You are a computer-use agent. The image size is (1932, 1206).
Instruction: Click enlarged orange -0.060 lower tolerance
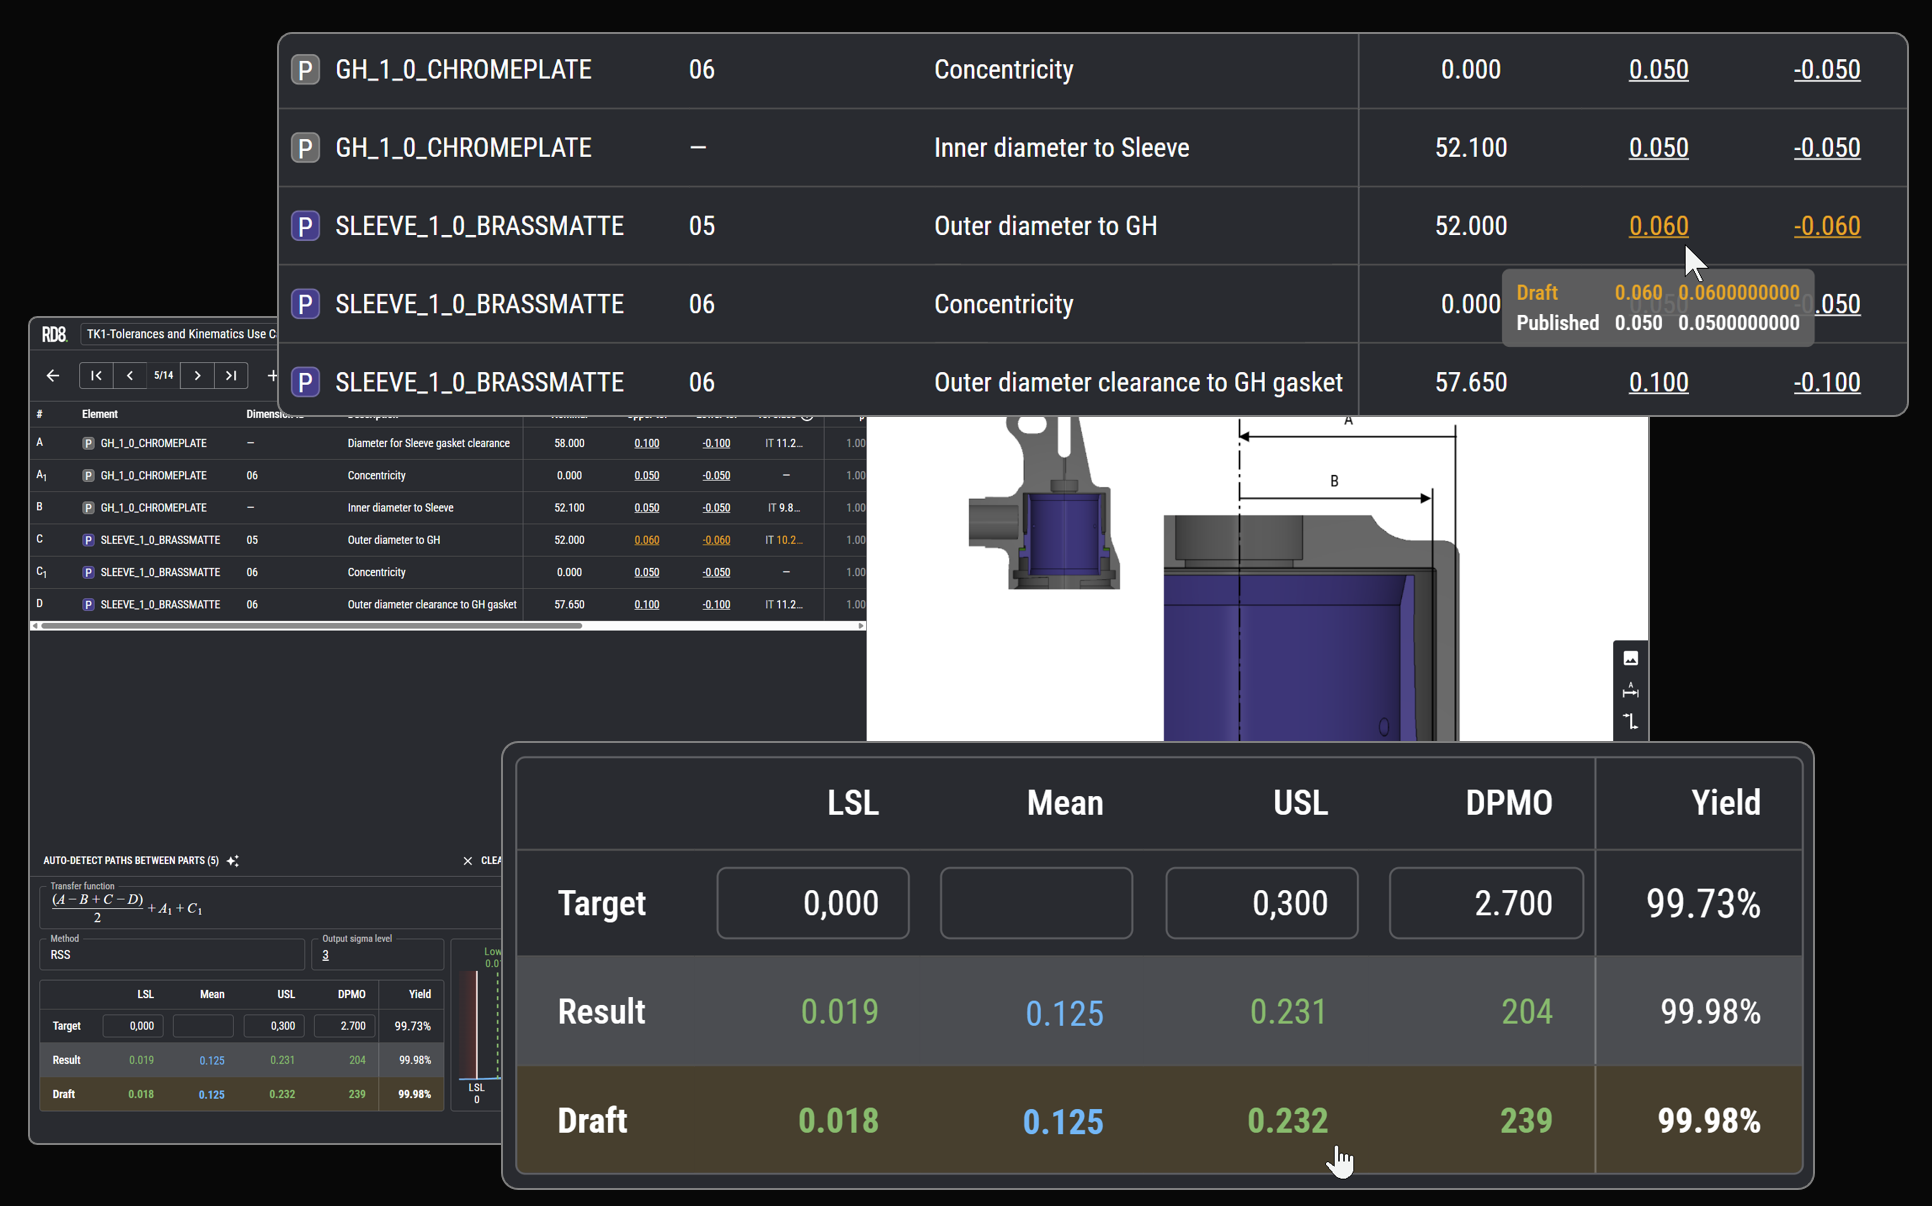[1826, 226]
